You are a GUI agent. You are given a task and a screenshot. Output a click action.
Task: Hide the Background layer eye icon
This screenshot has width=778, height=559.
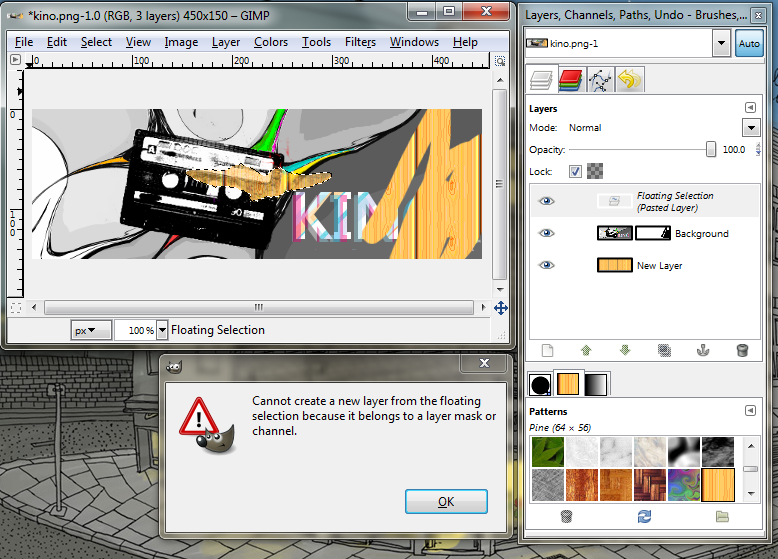coord(546,233)
